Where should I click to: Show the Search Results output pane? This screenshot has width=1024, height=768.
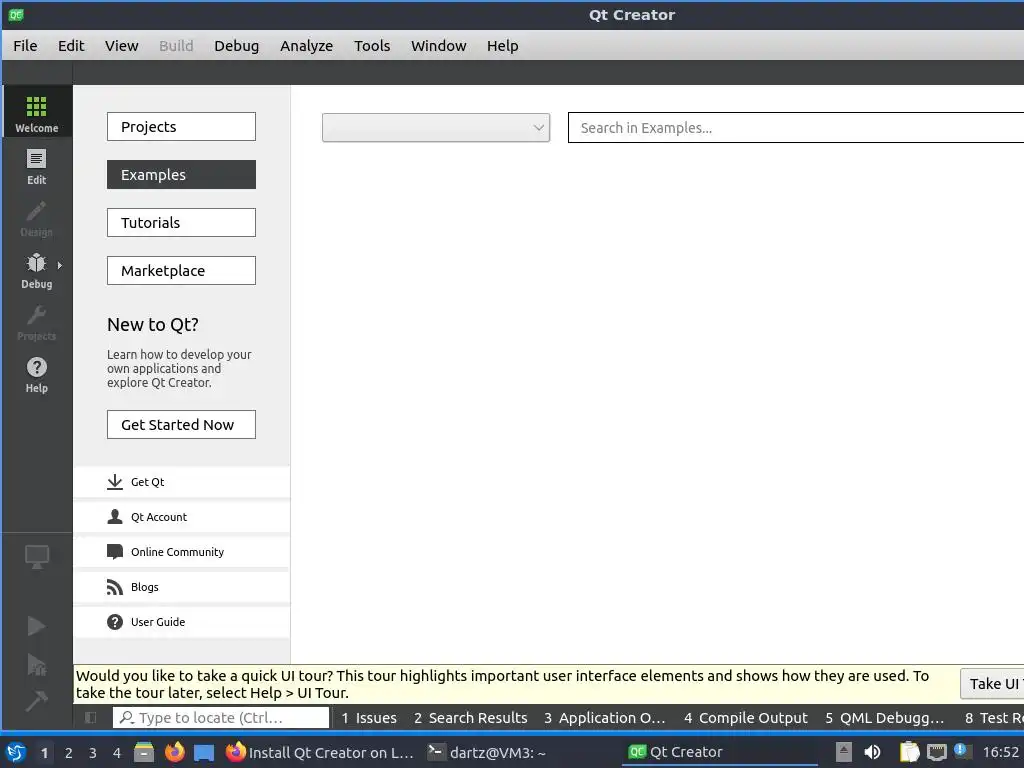click(470, 718)
